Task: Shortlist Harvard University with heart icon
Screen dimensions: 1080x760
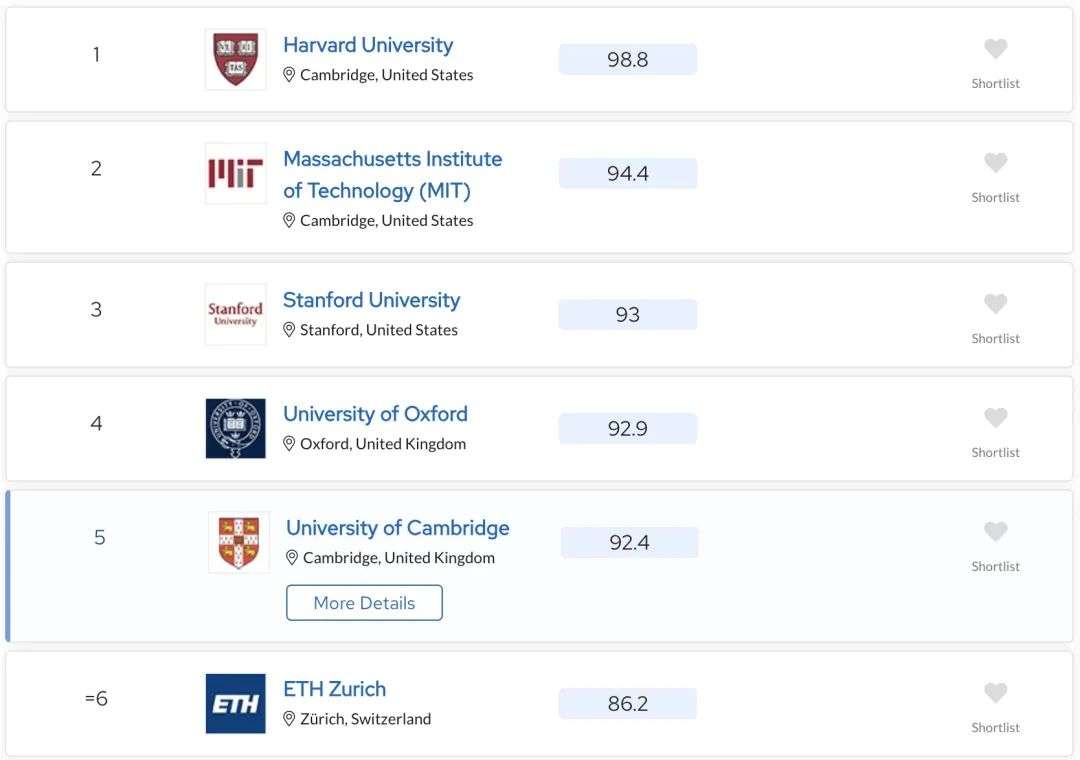Action: 995,49
